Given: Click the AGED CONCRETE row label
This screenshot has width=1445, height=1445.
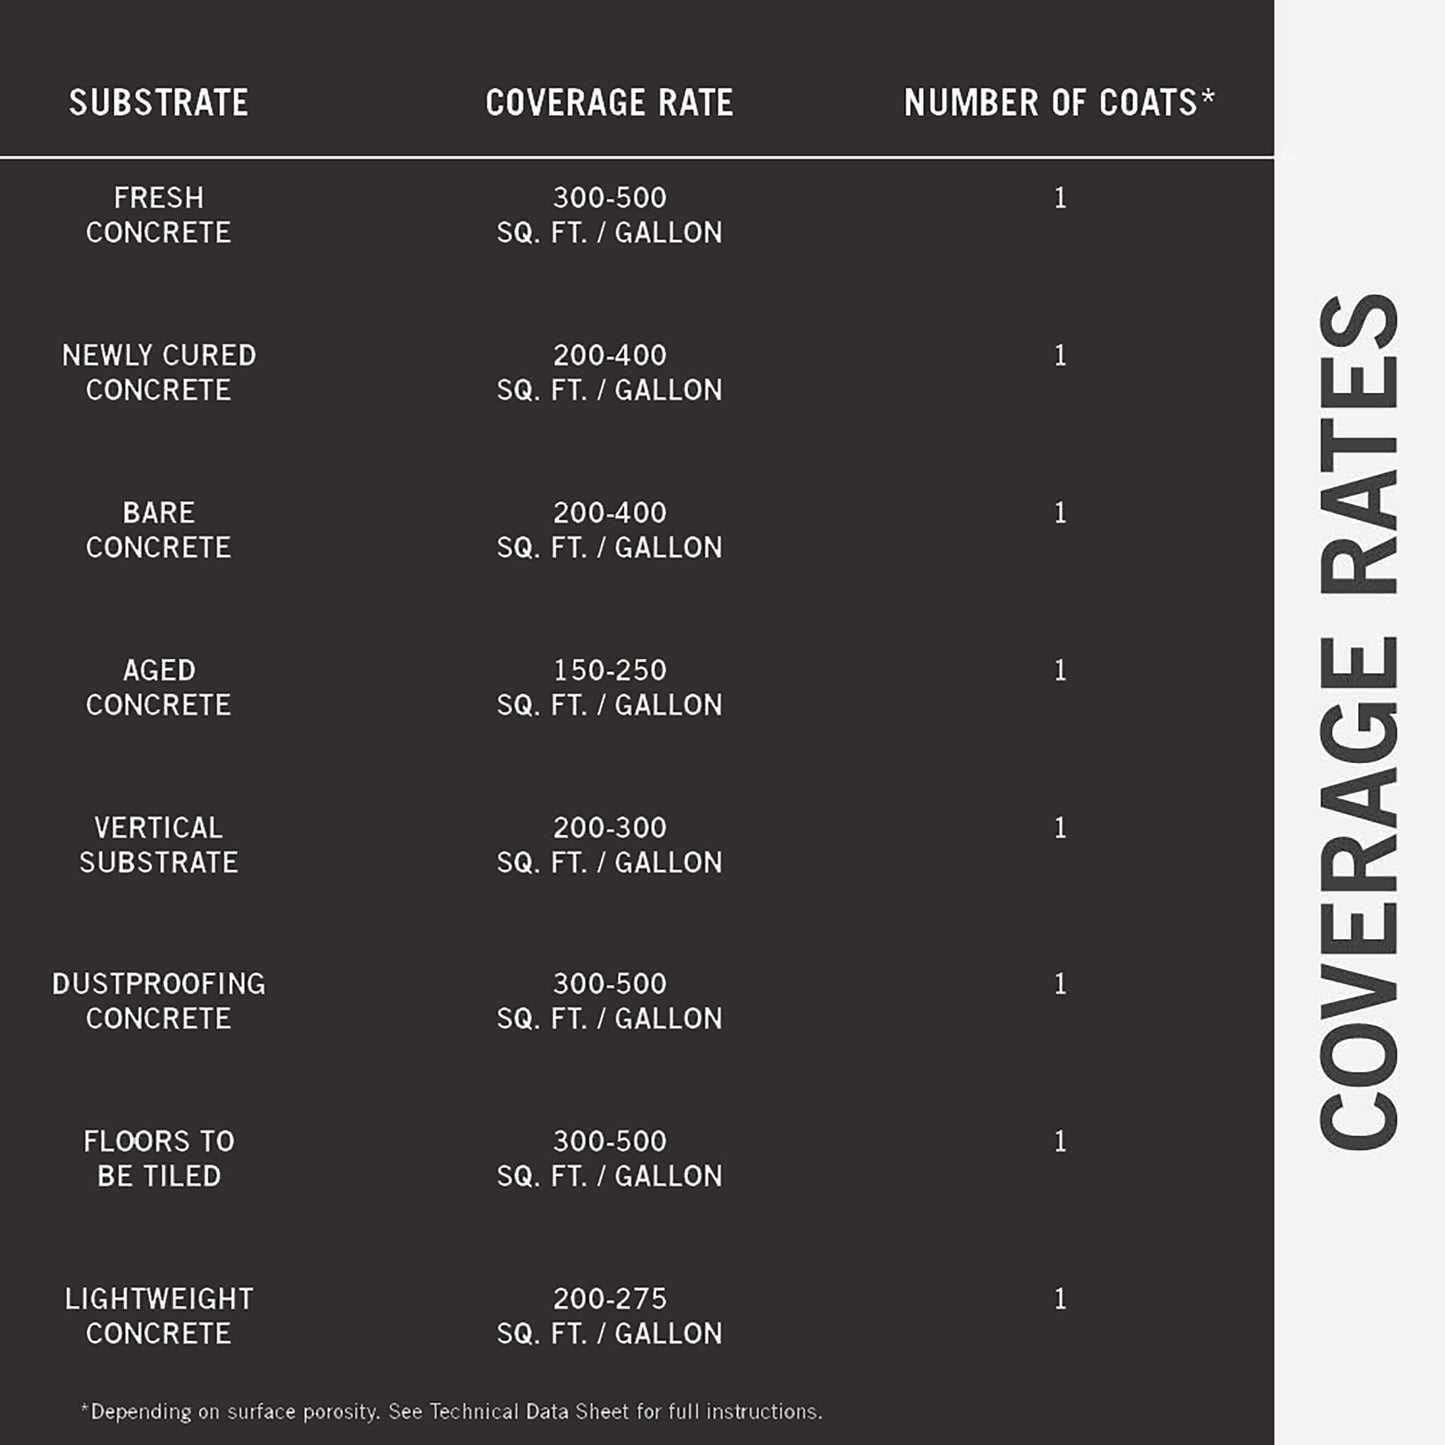Looking at the screenshot, I should (159, 687).
